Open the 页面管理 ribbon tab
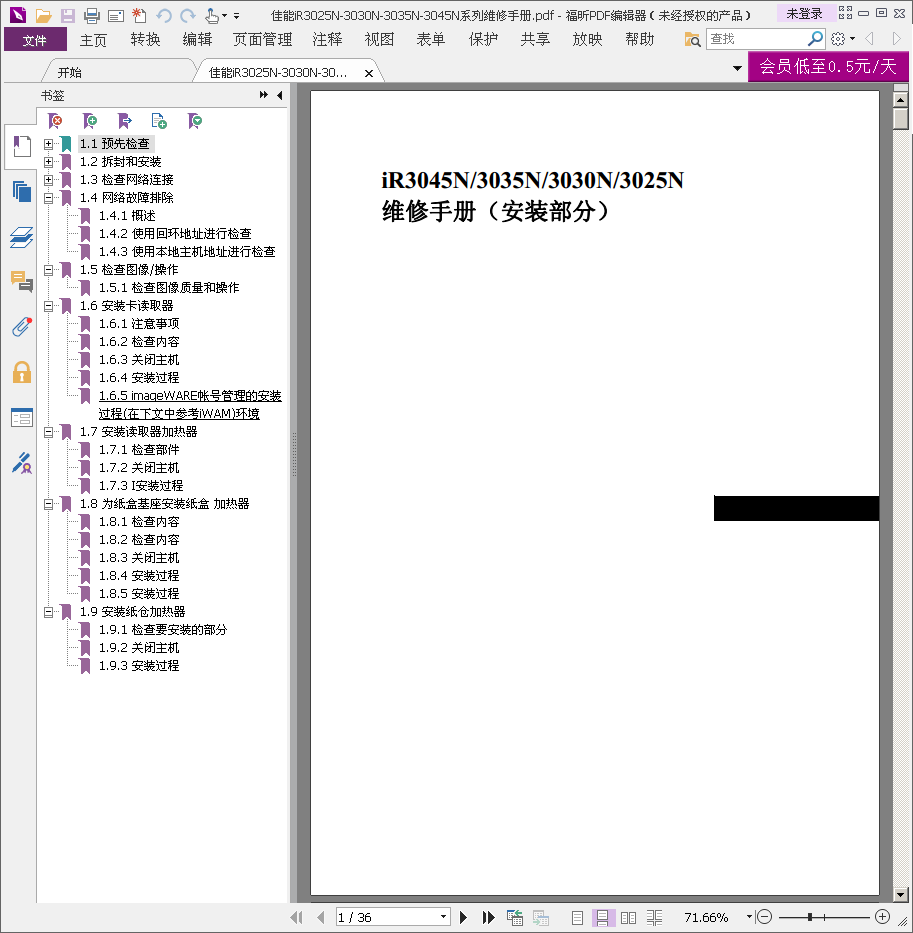The height and width of the screenshot is (933, 913). coord(262,40)
